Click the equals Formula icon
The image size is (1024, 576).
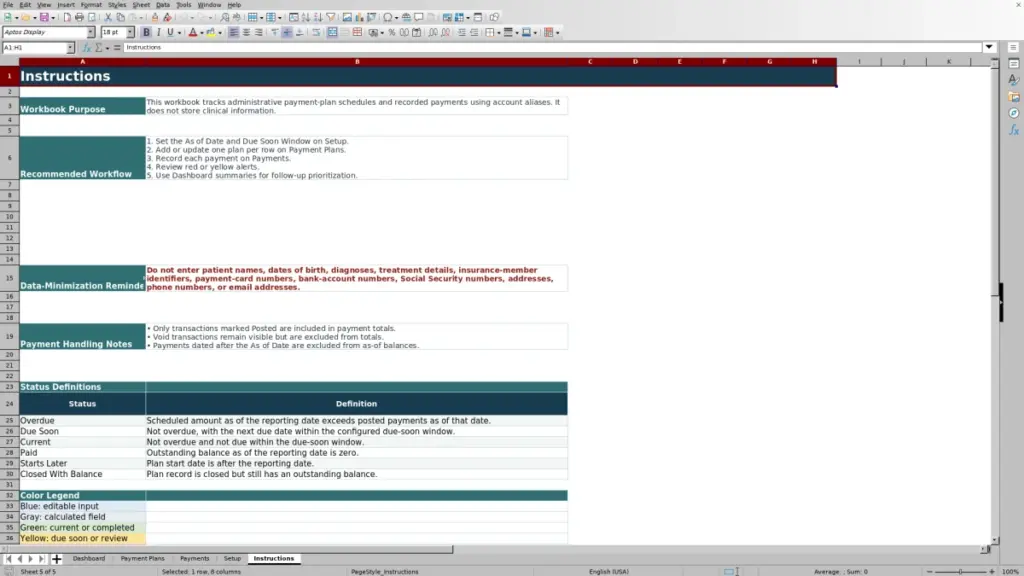point(117,48)
